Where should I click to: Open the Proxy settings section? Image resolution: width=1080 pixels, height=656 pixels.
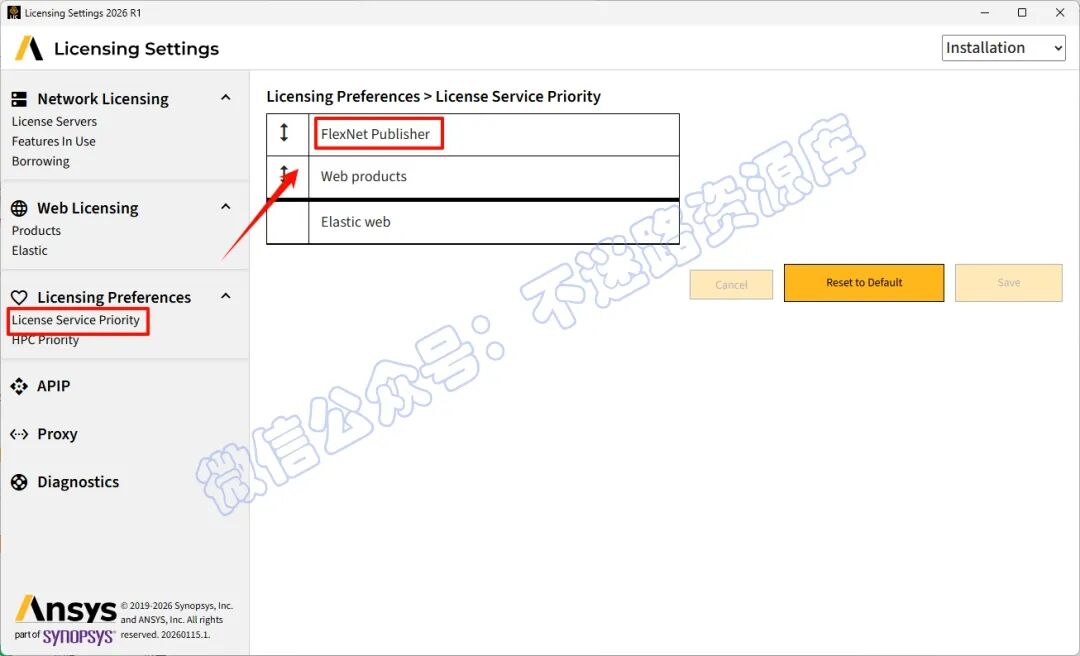tap(57, 434)
